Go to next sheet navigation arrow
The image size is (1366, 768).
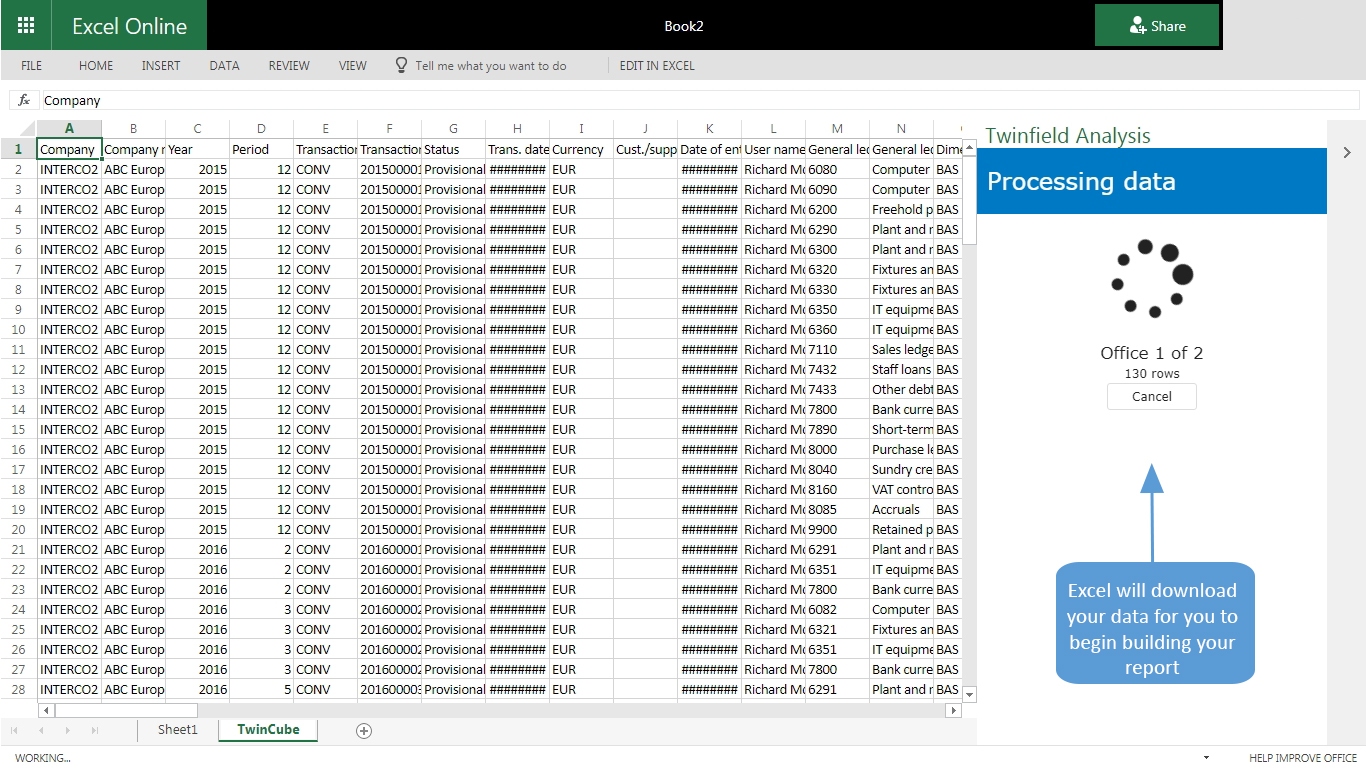69,731
